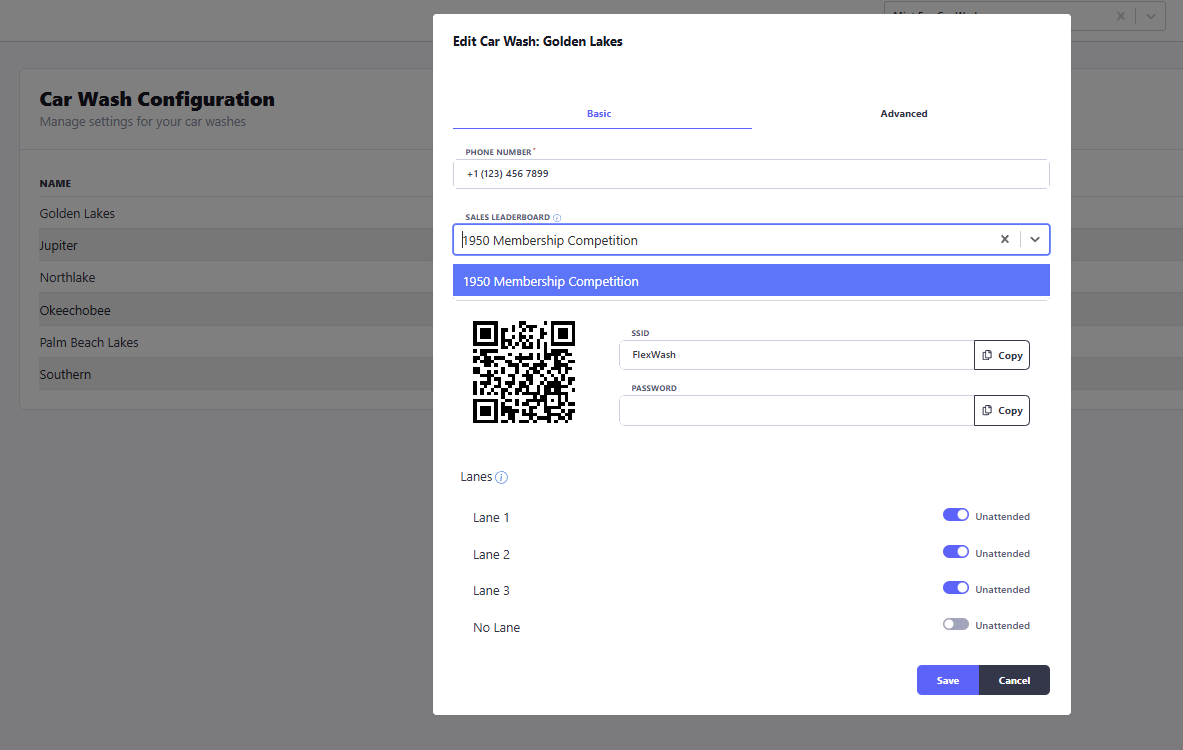
Task: Click the SSID input field
Action: [797, 355]
